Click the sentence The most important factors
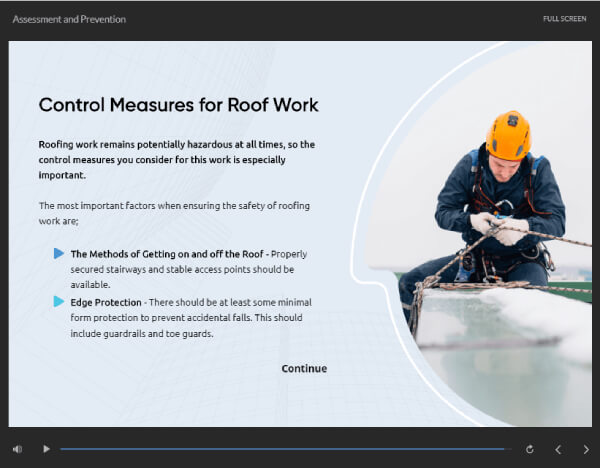 (174, 213)
